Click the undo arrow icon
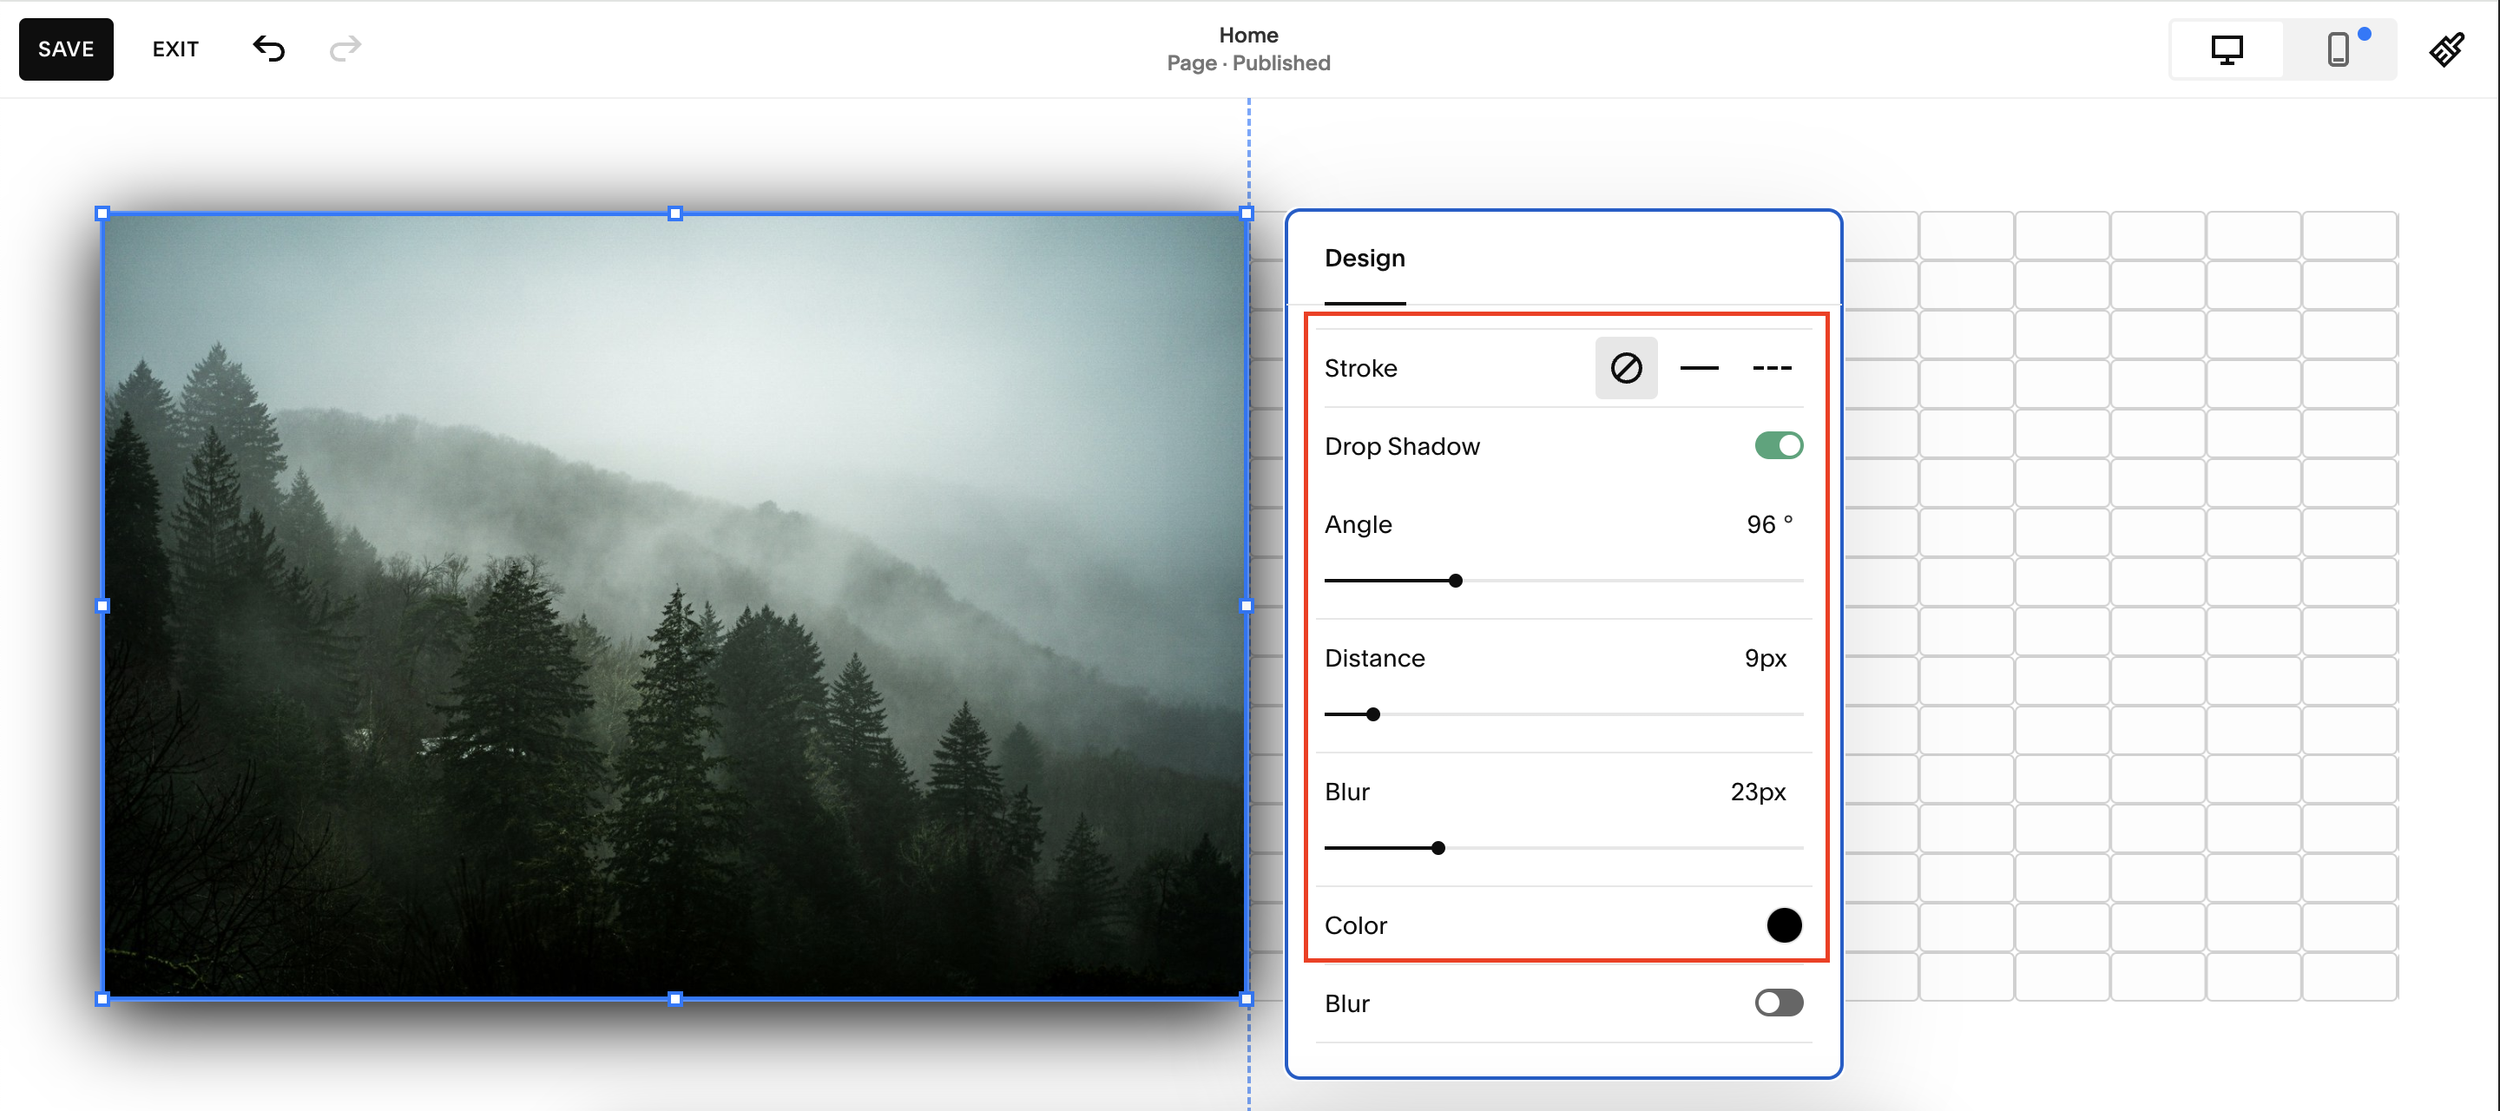 tap(268, 48)
